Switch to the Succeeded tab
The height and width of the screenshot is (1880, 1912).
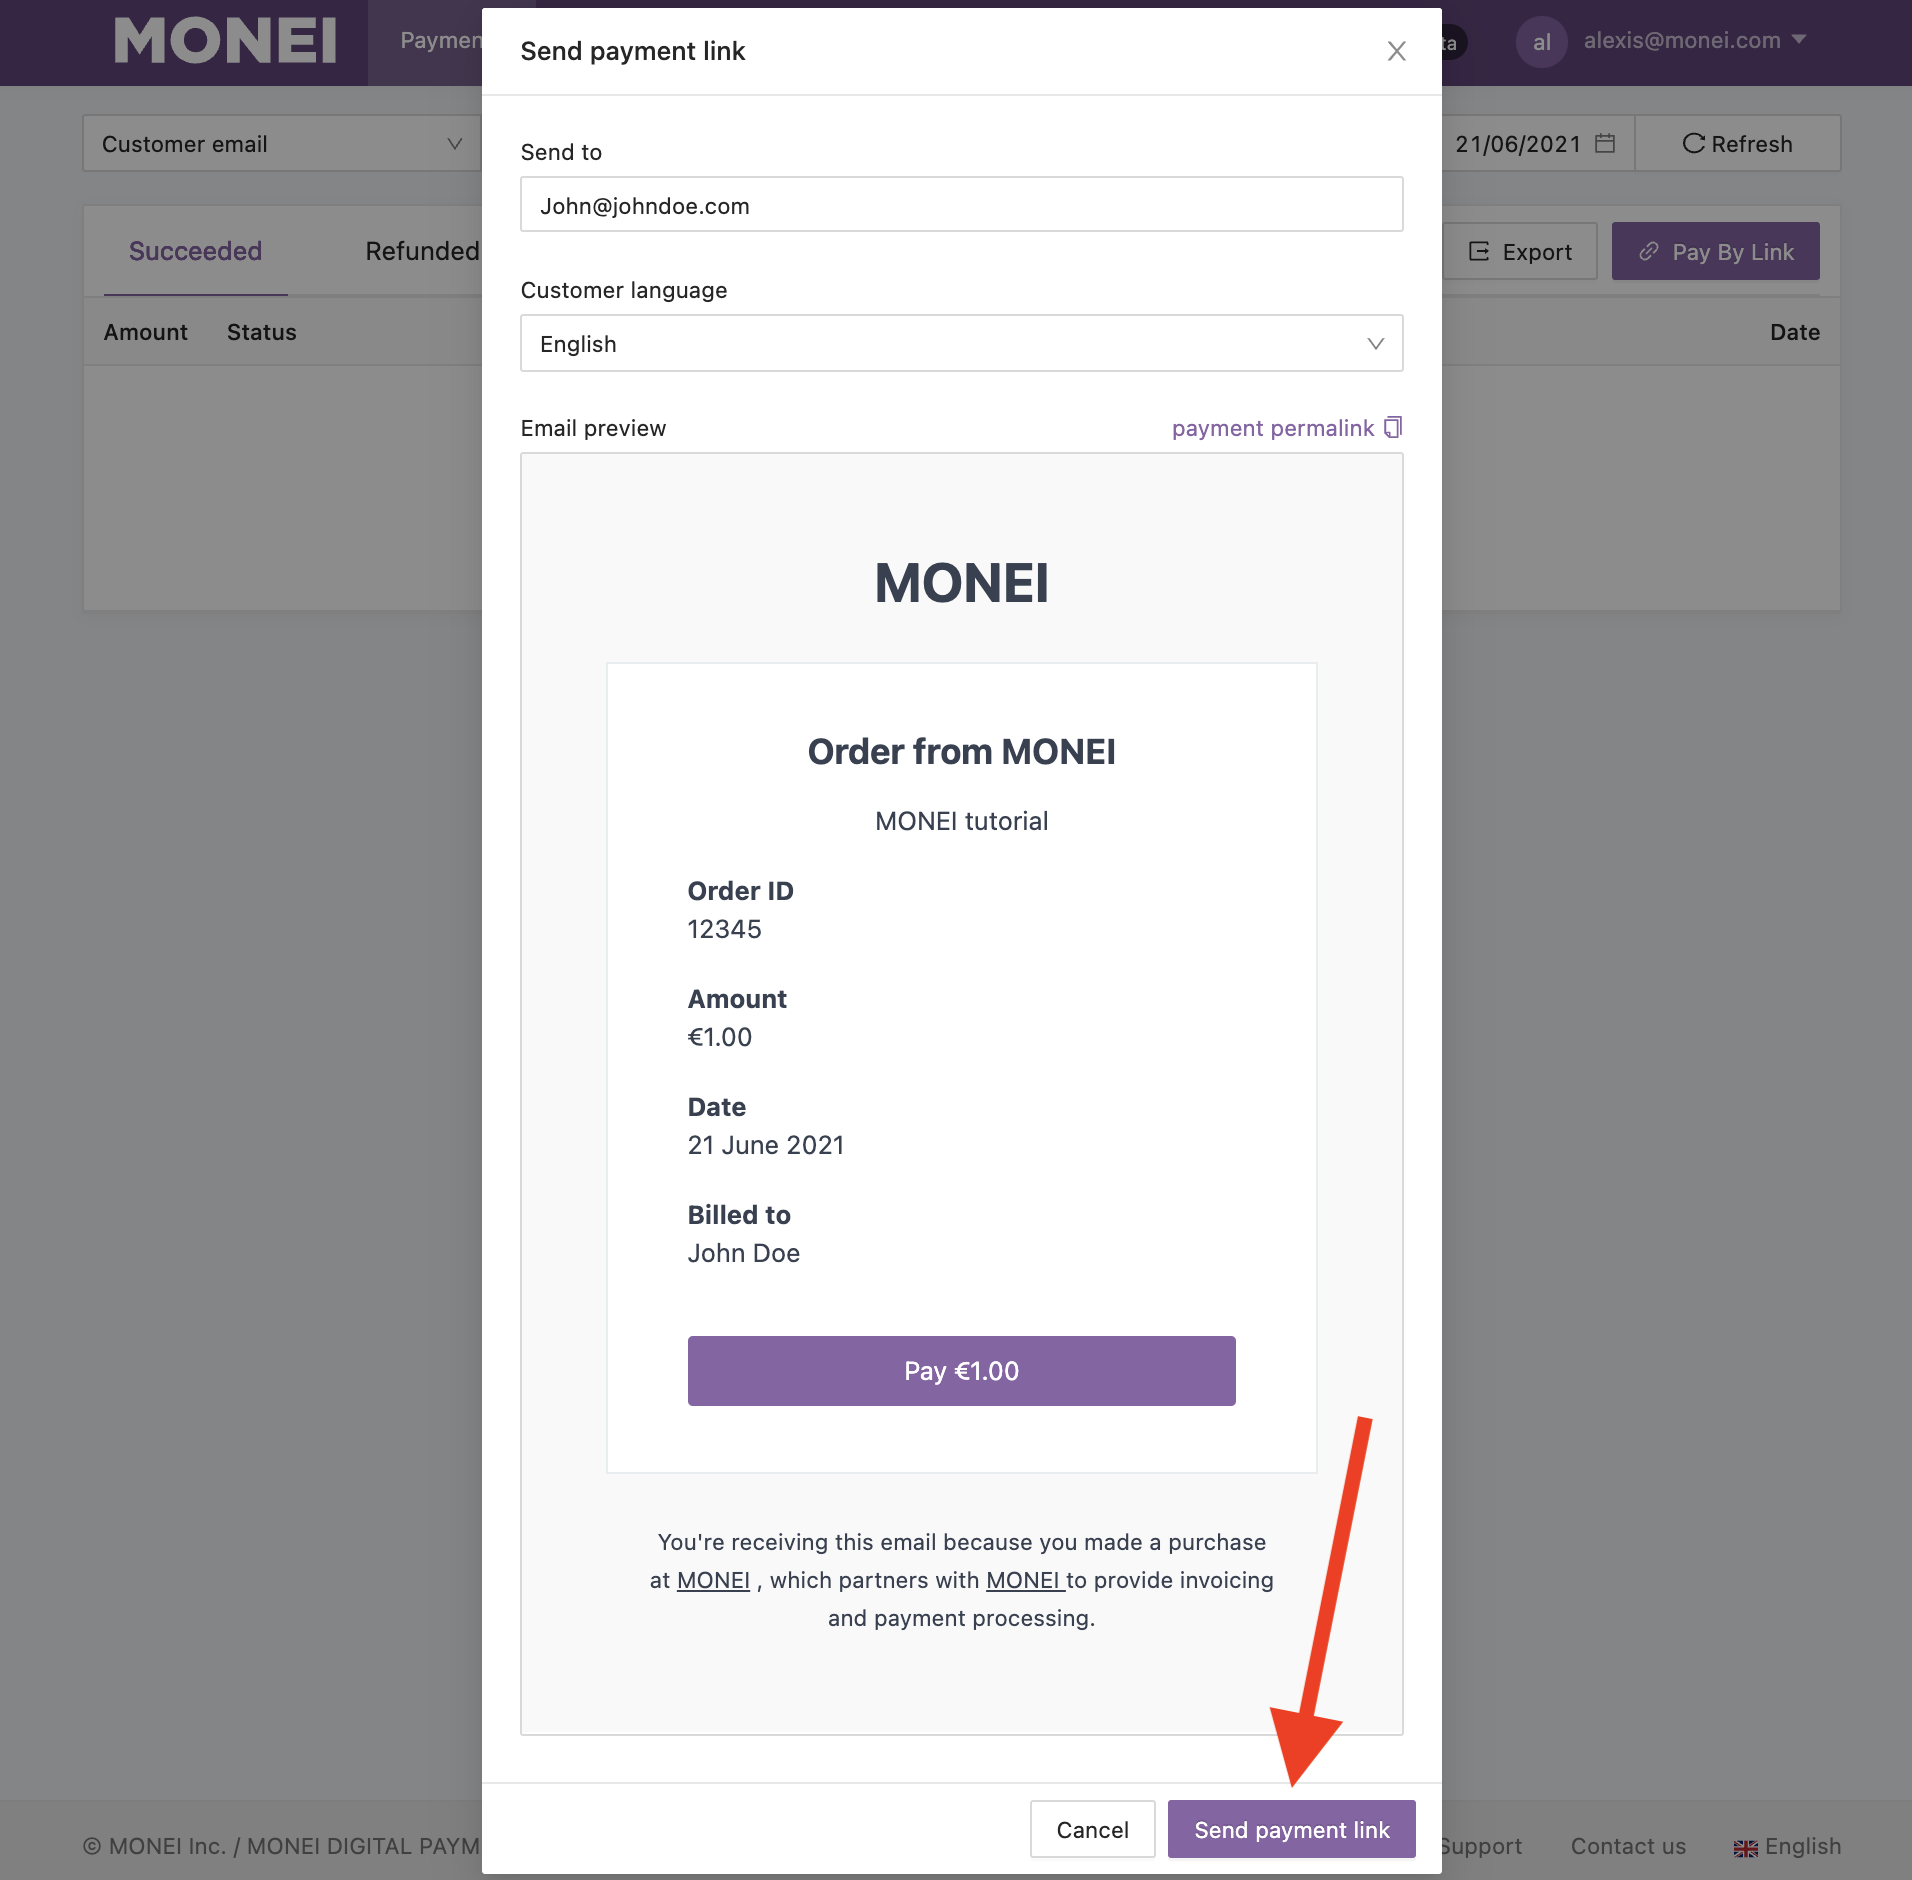point(195,251)
